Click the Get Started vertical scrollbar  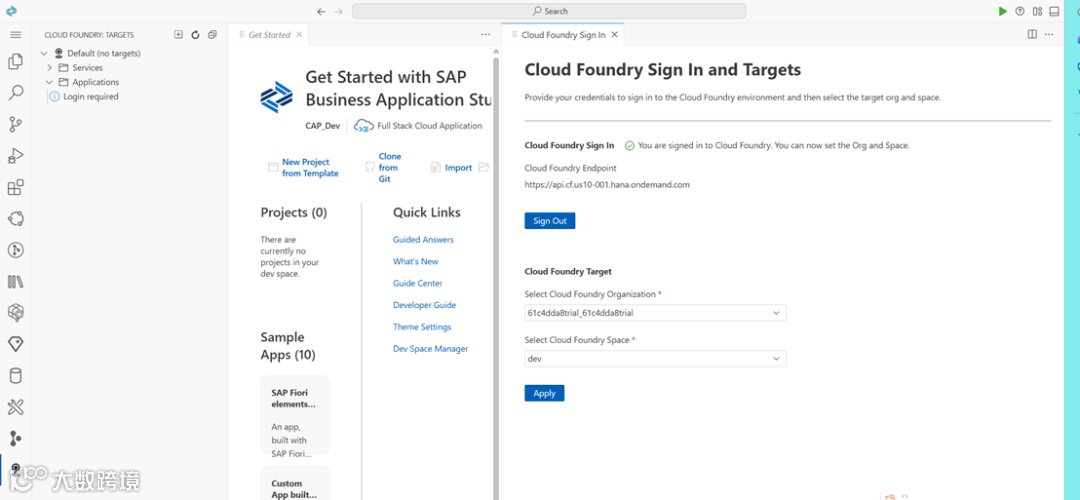tap(496, 200)
